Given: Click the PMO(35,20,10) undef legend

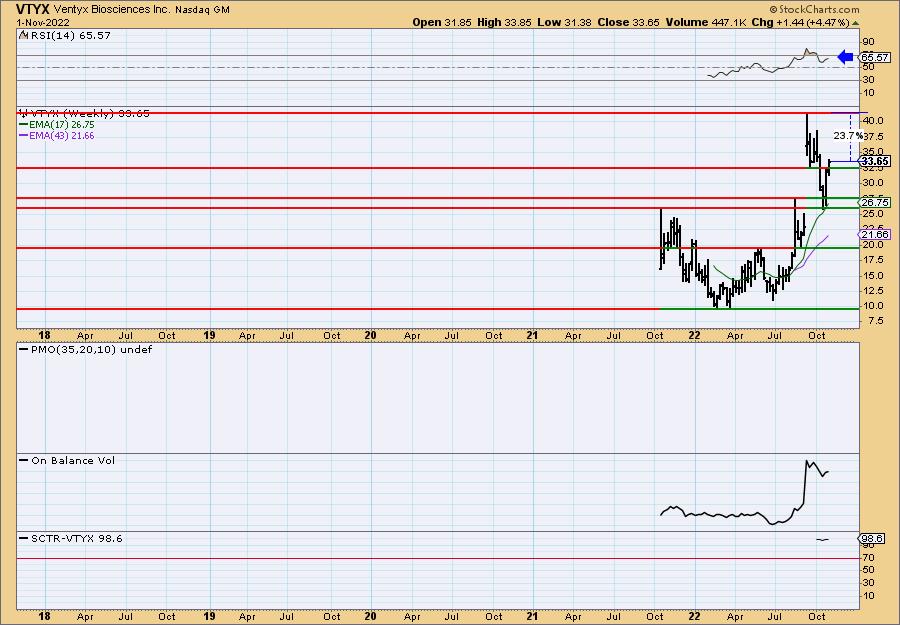Looking at the screenshot, I should pyautogui.click(x=86, y=350).
